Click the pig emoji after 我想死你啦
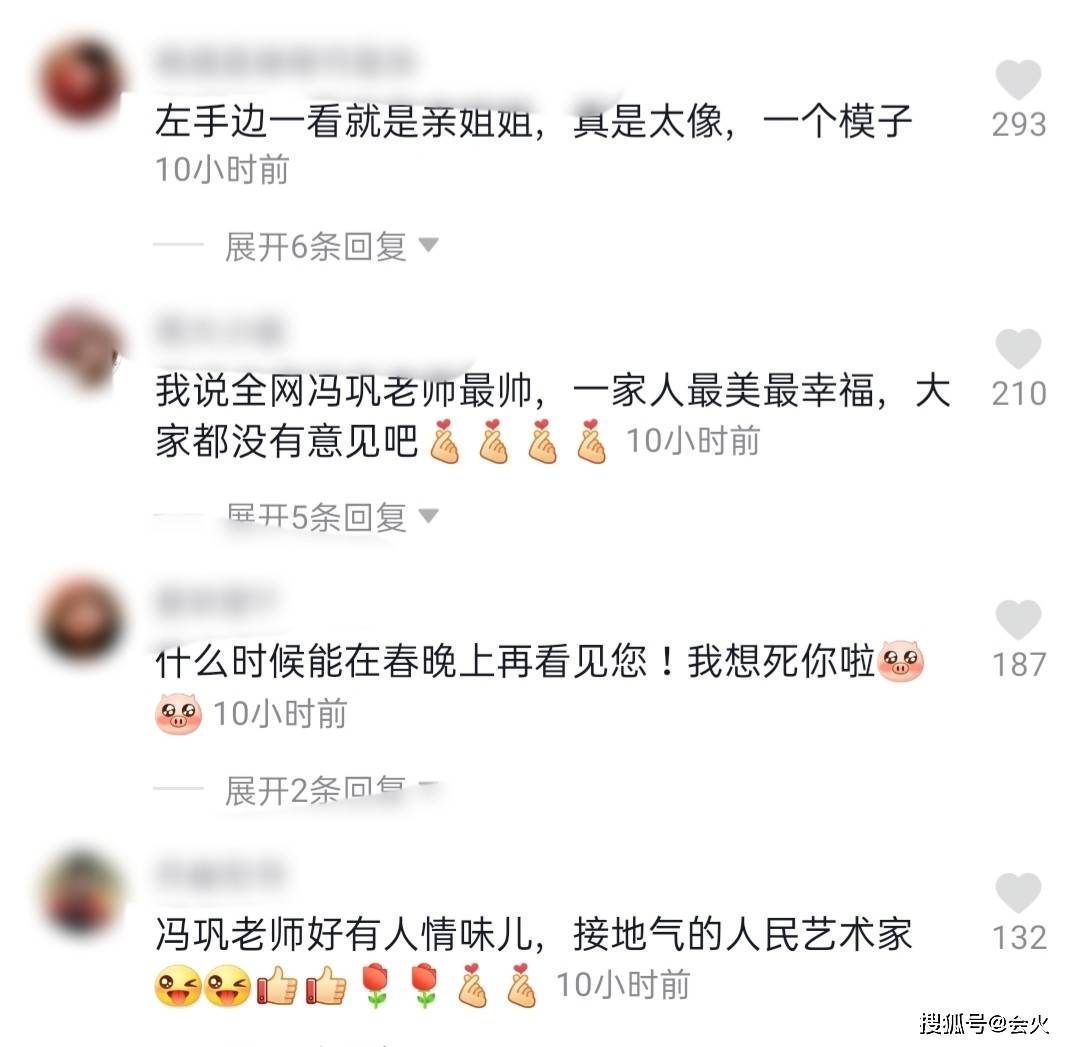 pos(901,661)
